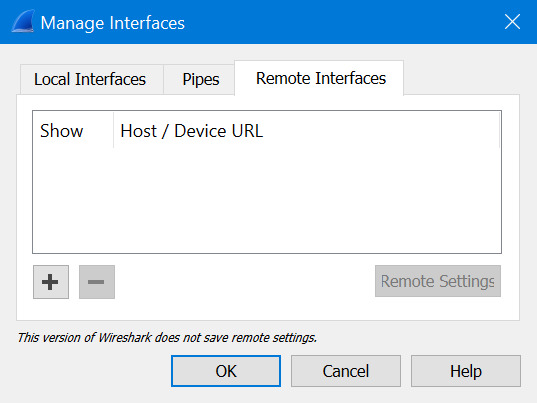Viewport: 537px width, 403px height.
Task: Close the Manage Interfaces dialog
Action: coord(512,22)
